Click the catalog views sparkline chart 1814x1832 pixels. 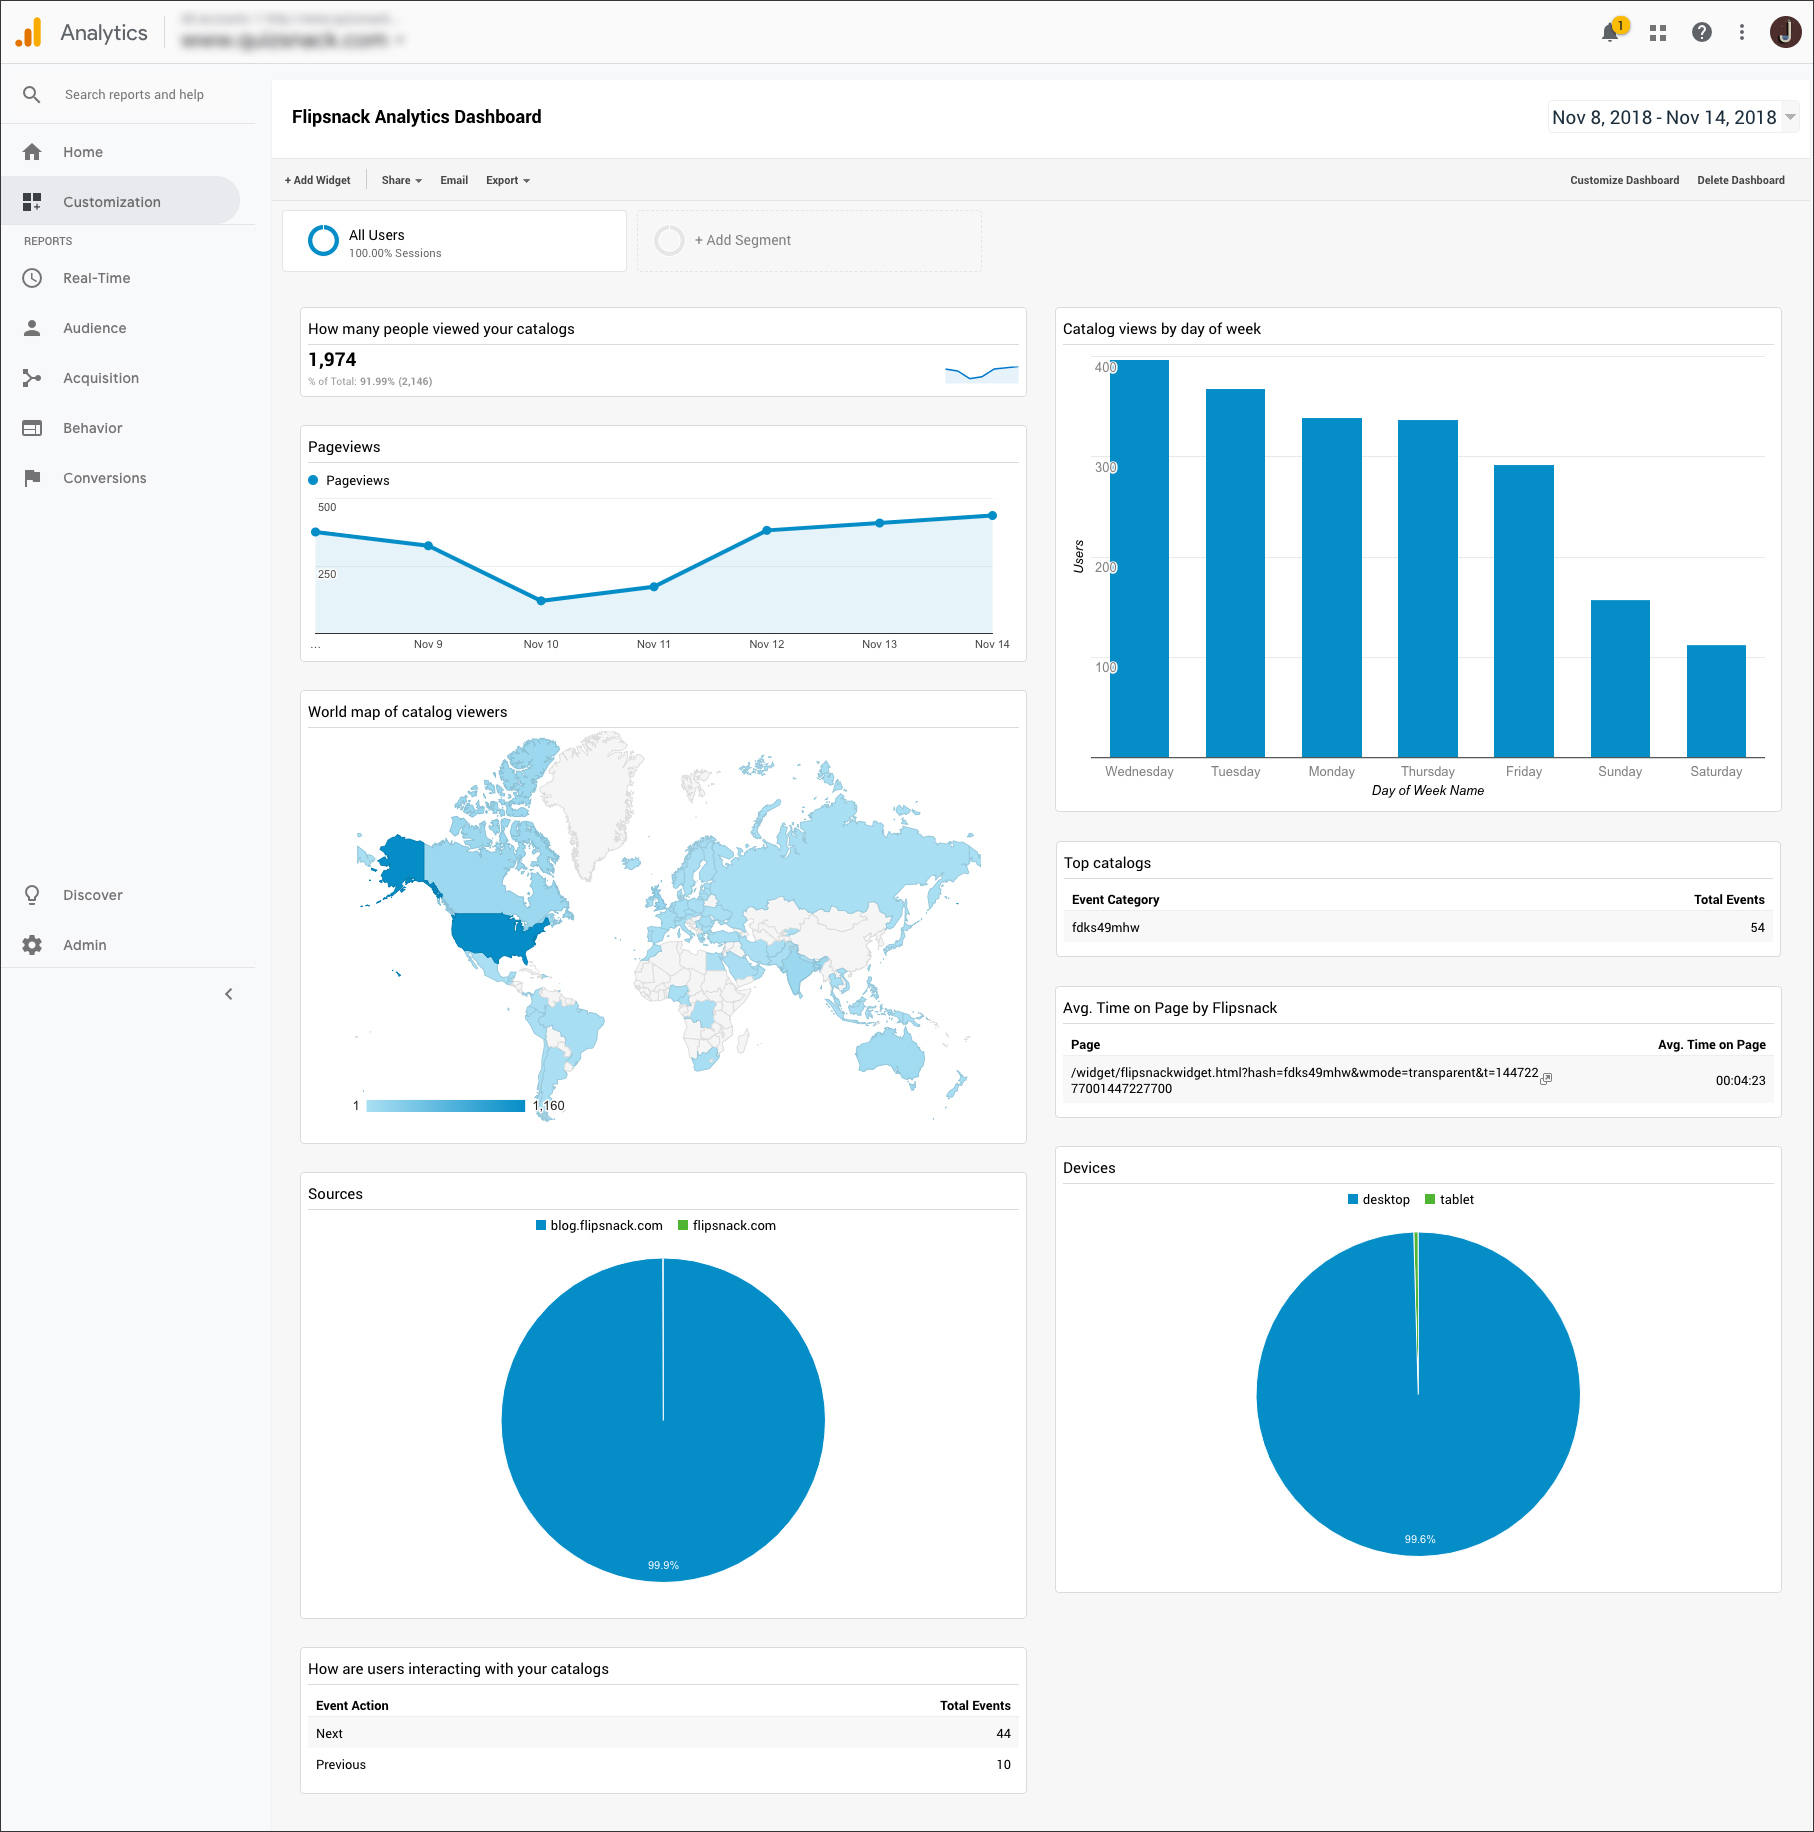click(982, 373)
